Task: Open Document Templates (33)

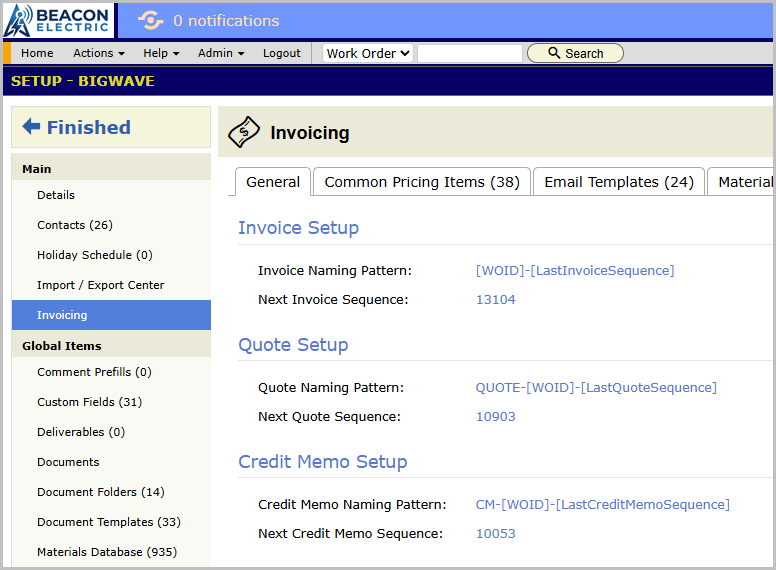Action: tap(109, 522)
